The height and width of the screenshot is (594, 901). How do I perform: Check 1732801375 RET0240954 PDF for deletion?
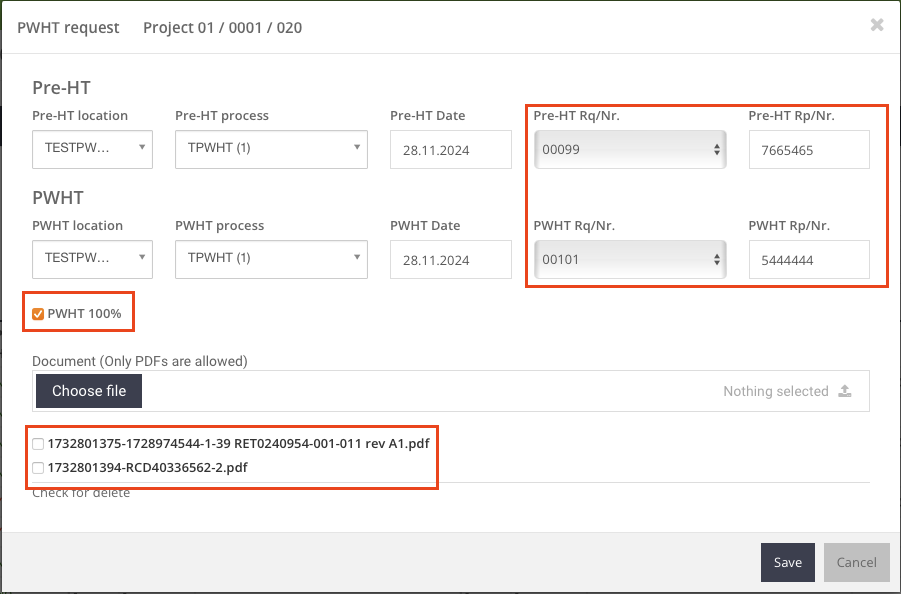(x=38, y=443)
